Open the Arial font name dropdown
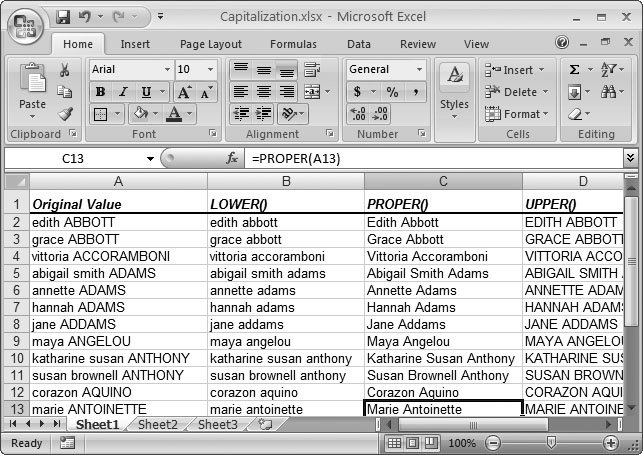The image size is (643, 455). tap(167, 69)
